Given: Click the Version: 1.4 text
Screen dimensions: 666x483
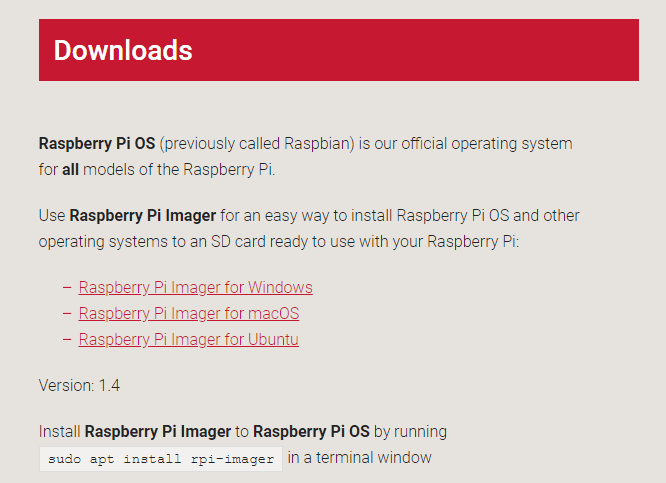Looking at the screenshot, I should click(79, 385).
